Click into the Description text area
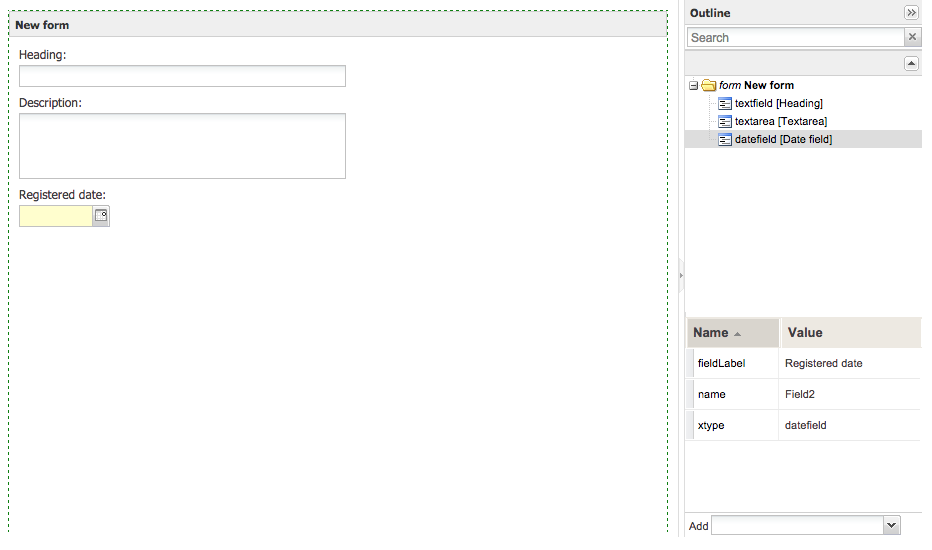The height and width of the screenshot is (550, 932). click(x=182, y=146)
